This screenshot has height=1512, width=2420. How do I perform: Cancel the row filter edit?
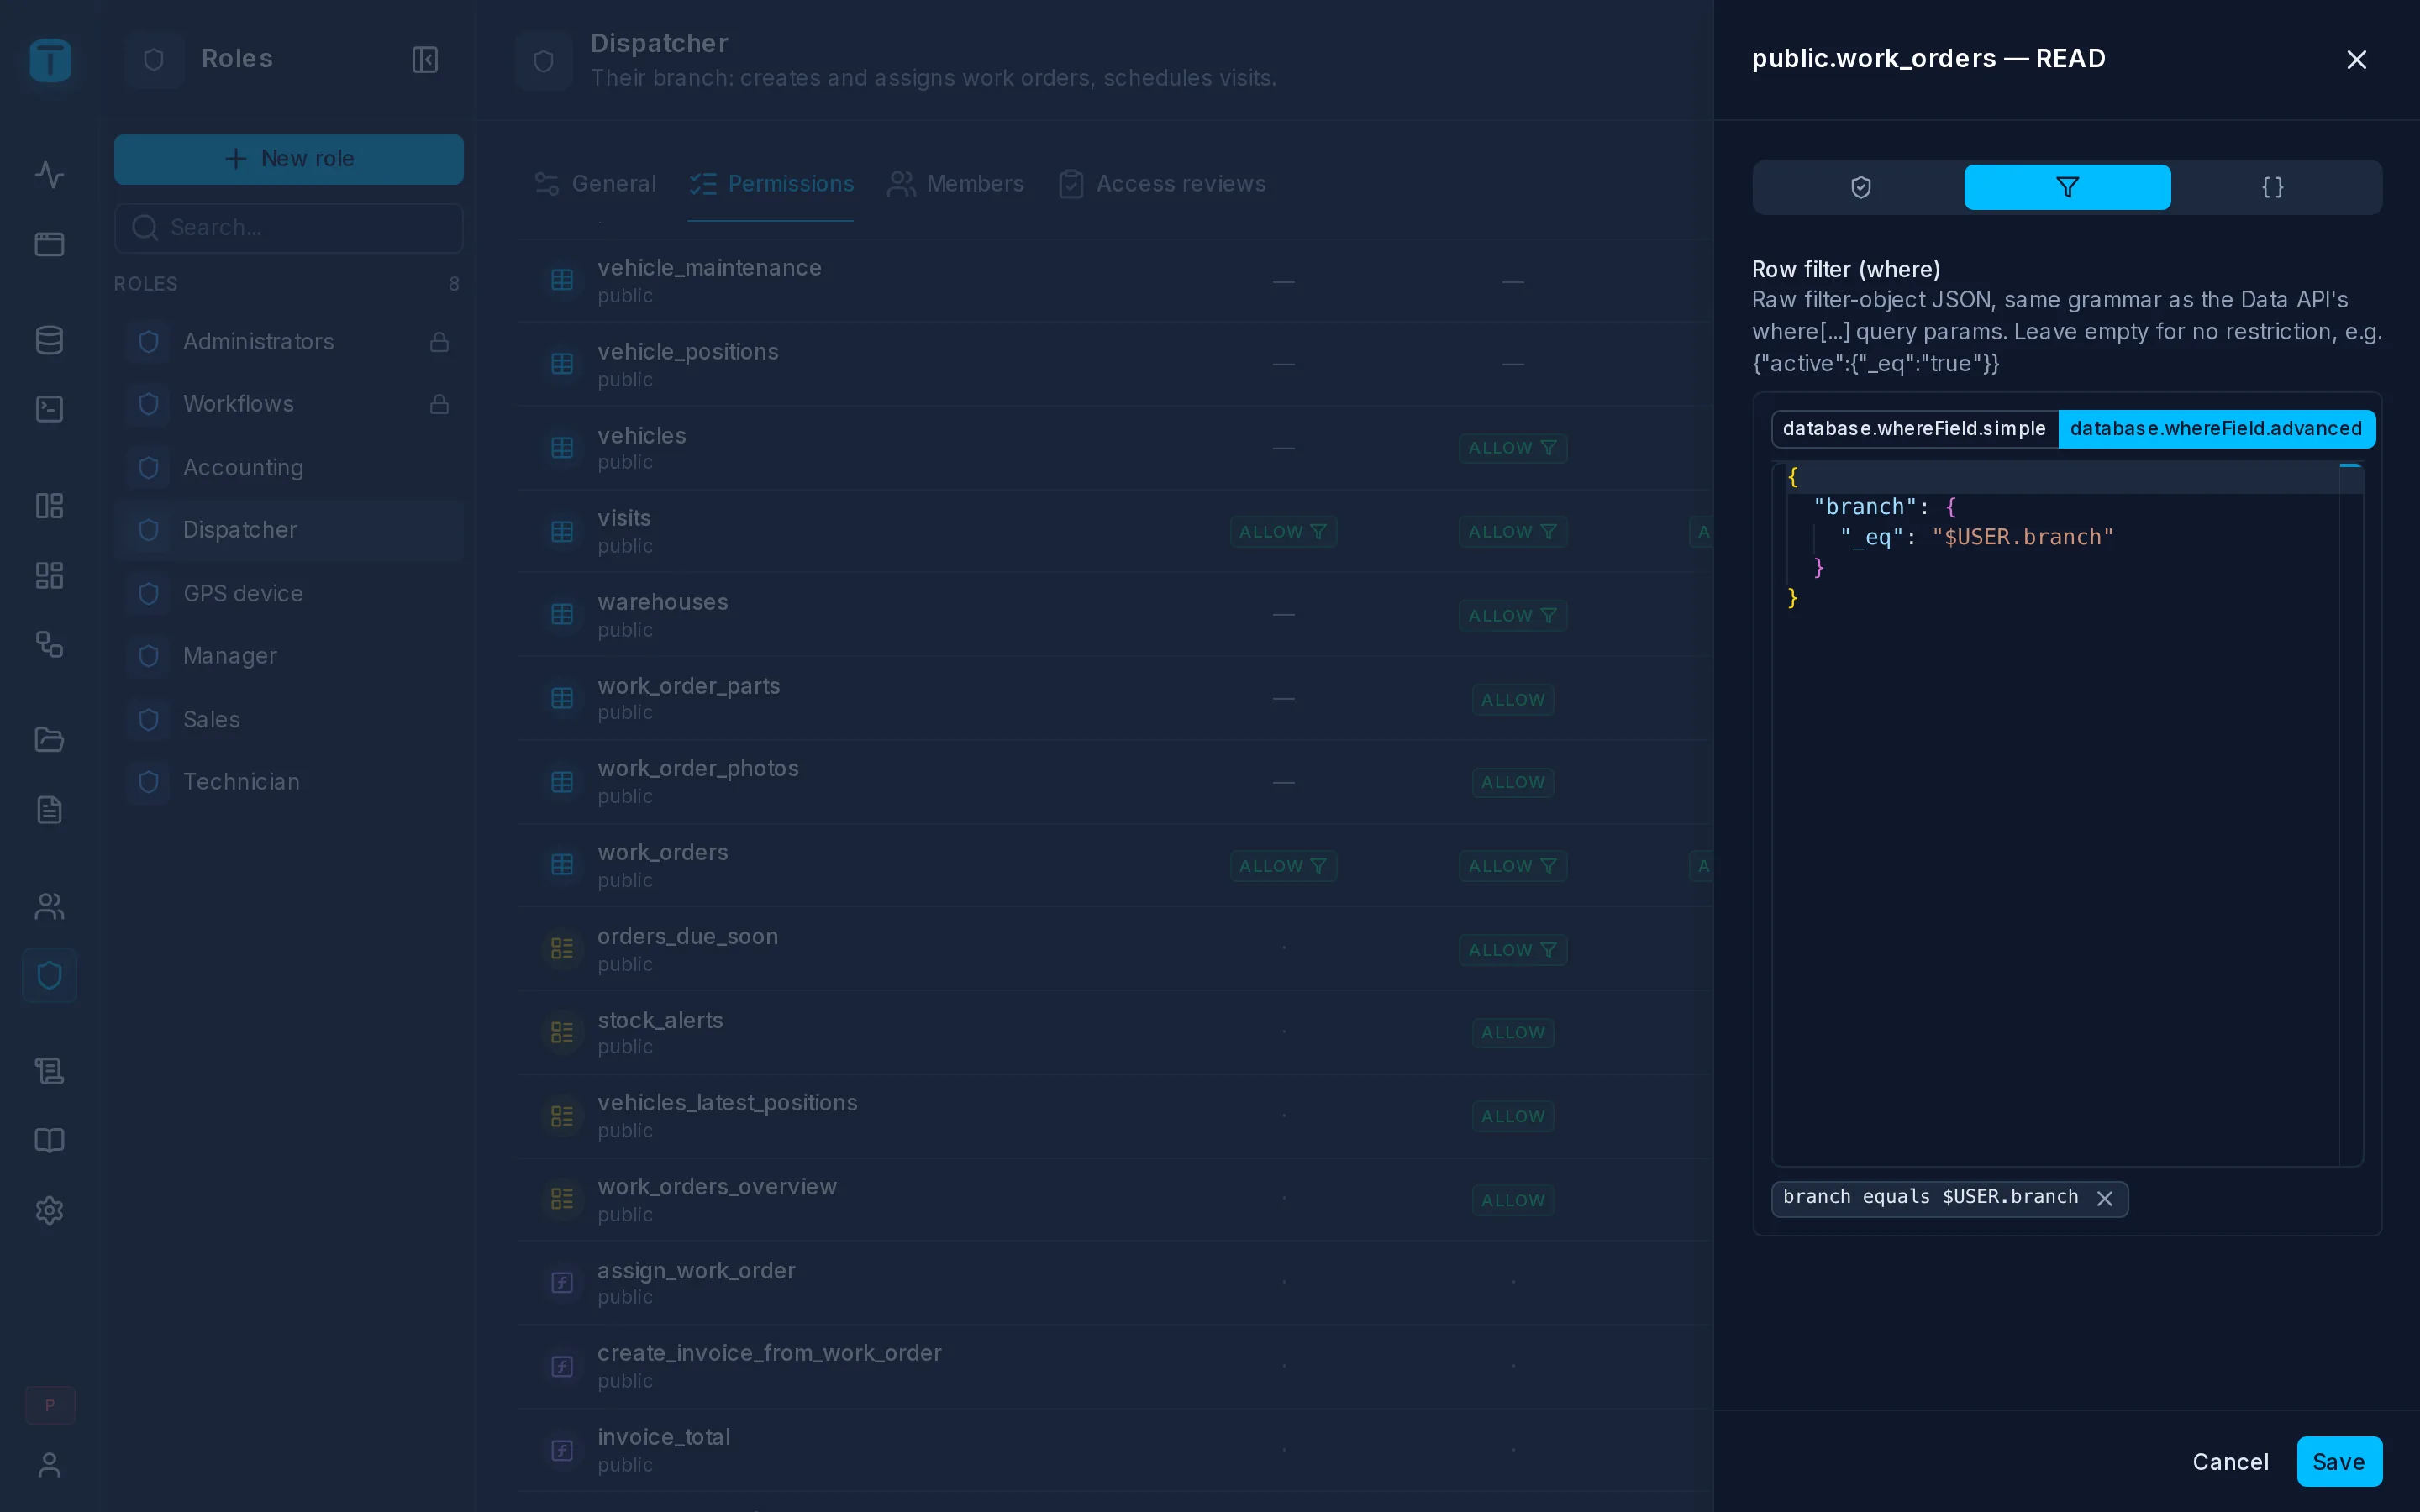pyautogui.click(x=2230, y=1462)
